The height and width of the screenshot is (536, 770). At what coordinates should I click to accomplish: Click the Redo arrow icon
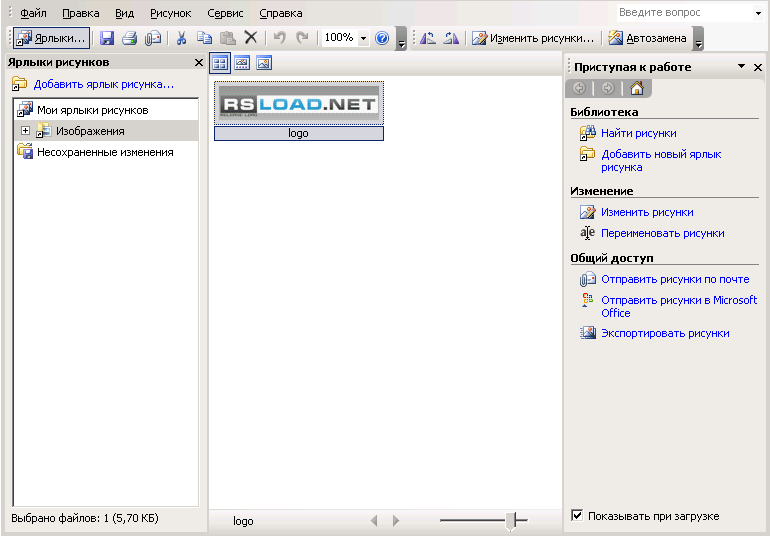pyautogui.click(x=302, y=38)
